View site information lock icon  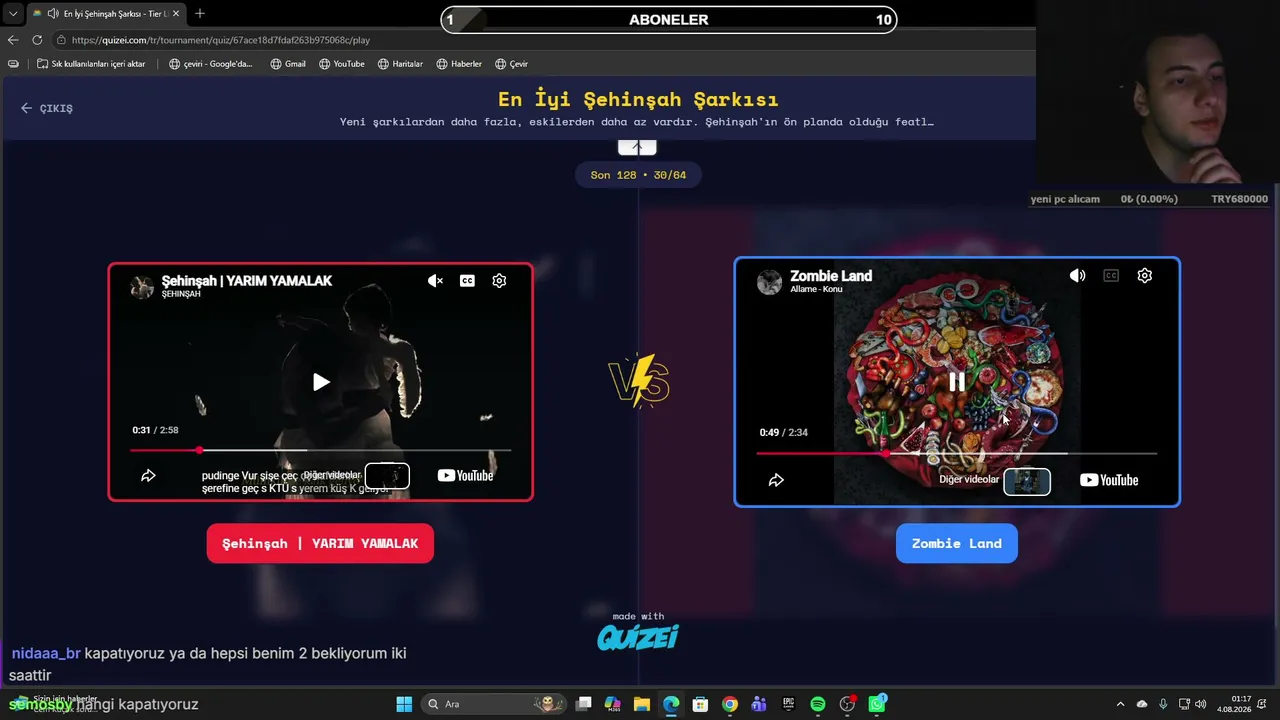[61, 40]
